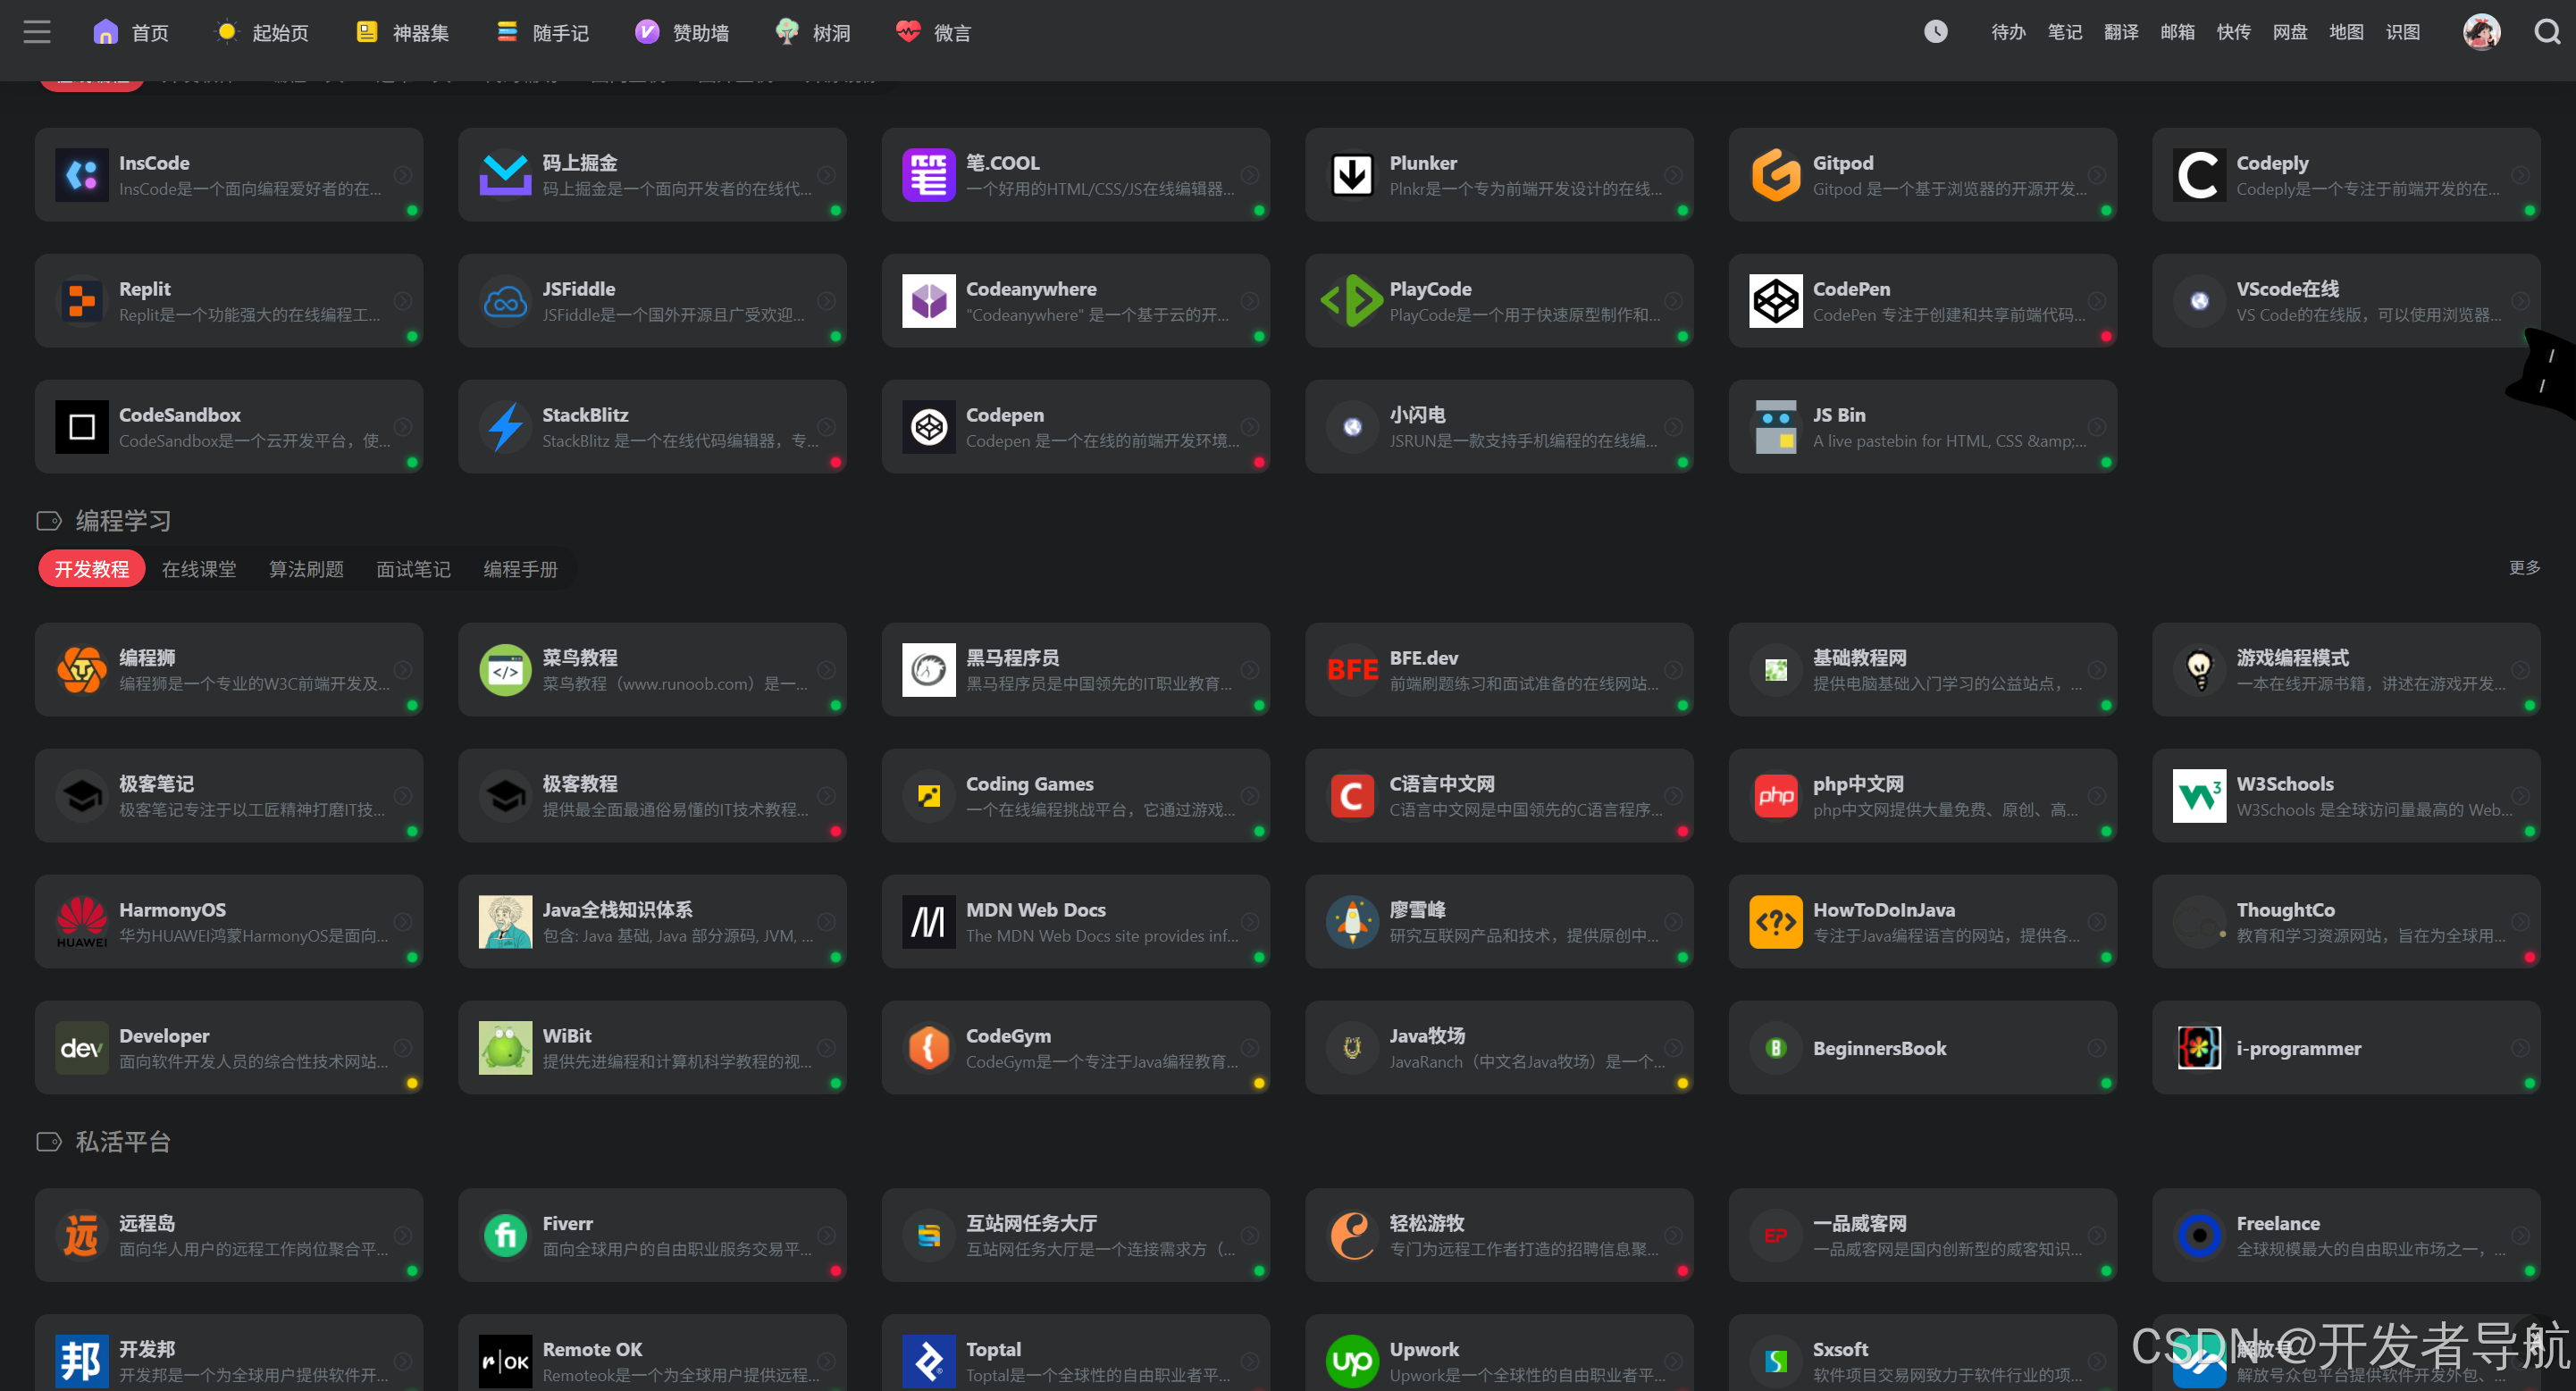Open the Codeanywhere cube icon

click(x=929, y=301)
